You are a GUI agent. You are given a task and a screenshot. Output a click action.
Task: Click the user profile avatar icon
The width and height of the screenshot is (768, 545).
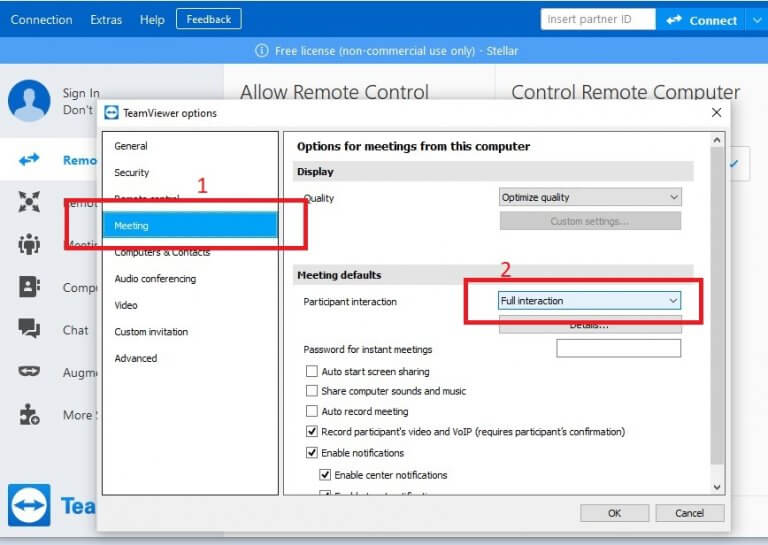tap(29, 100)
